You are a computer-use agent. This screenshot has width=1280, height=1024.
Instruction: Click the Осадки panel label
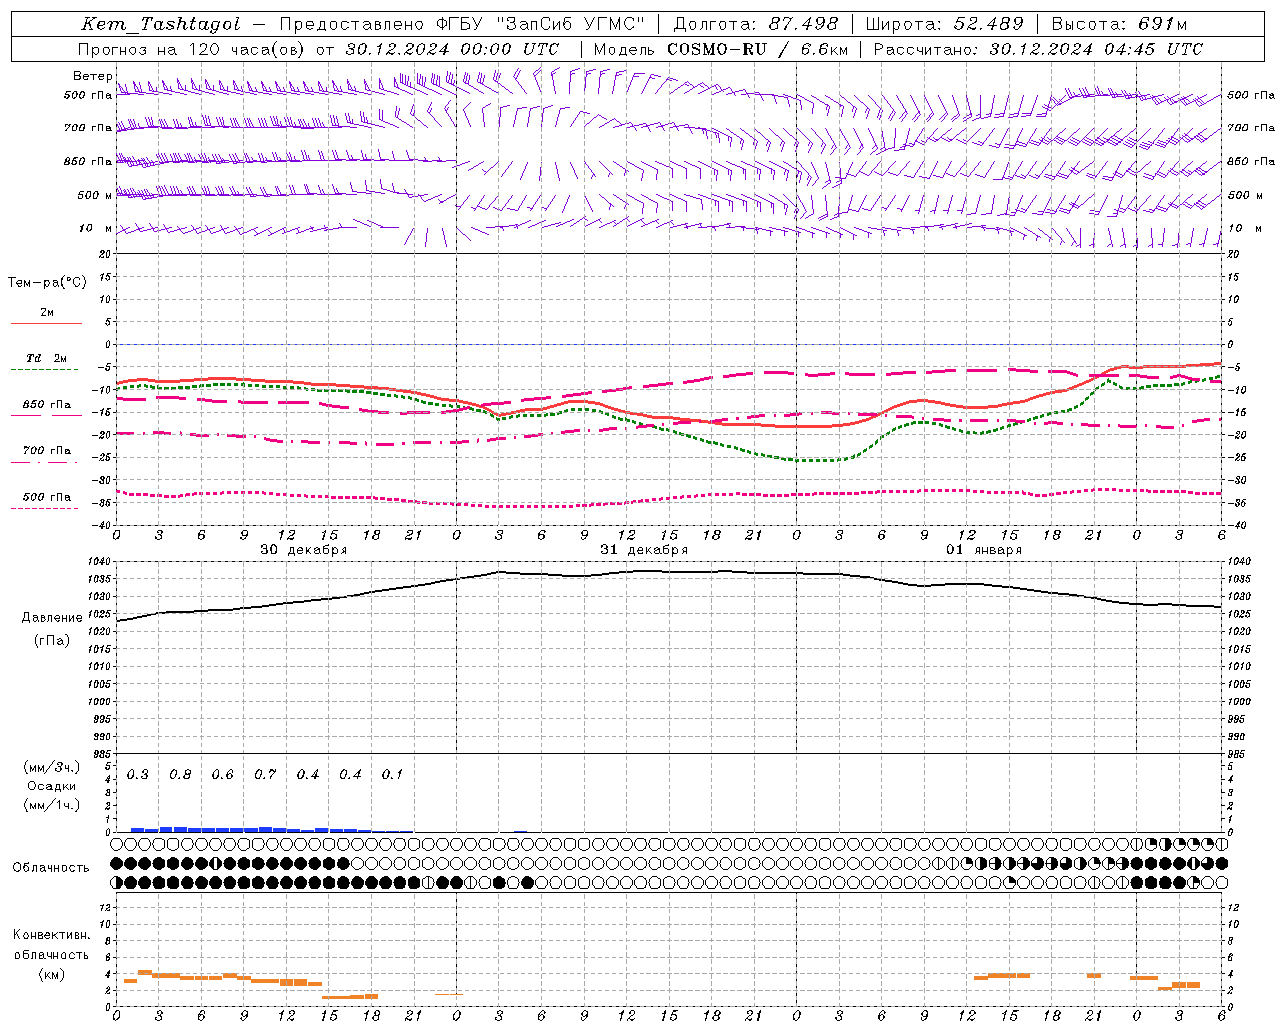52,786
